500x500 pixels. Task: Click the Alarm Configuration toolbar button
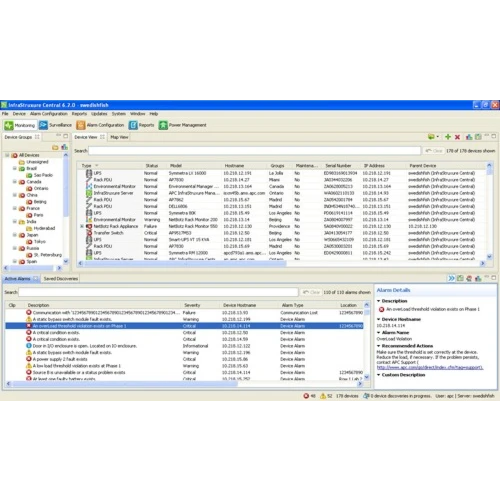pos(100,125)
